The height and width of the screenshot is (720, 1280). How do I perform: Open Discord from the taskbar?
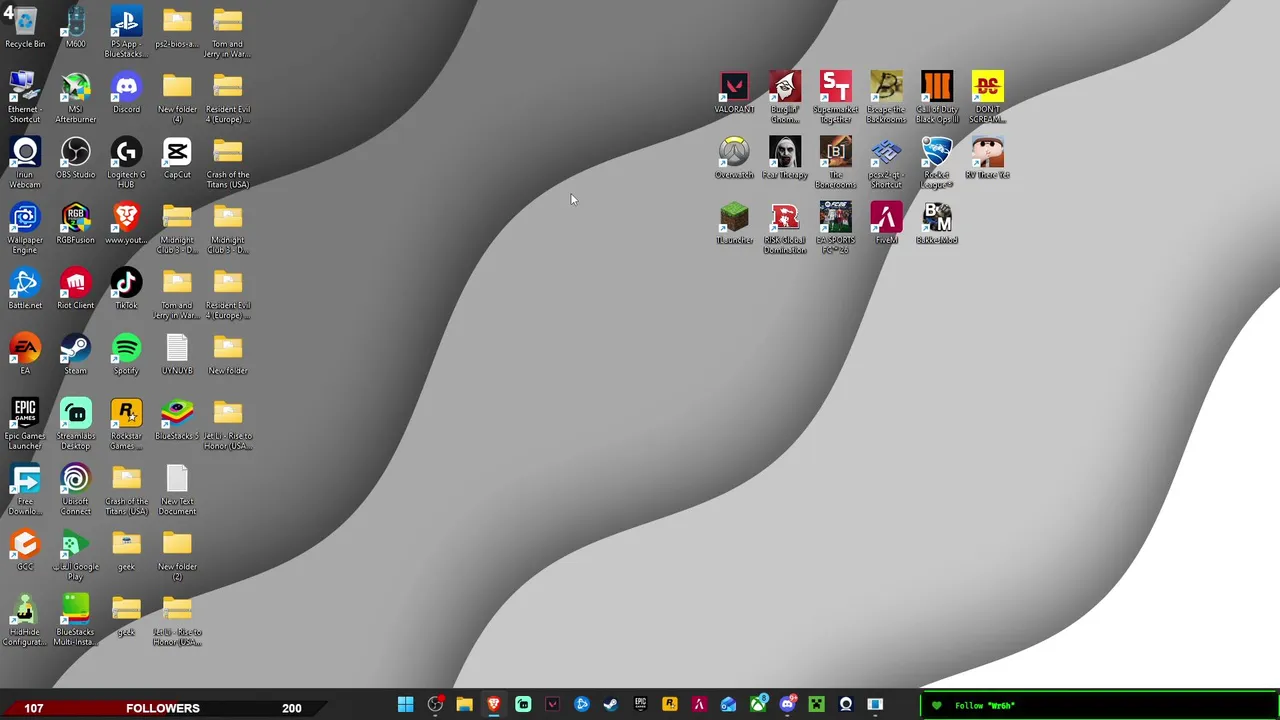click(x=787, y=705)
